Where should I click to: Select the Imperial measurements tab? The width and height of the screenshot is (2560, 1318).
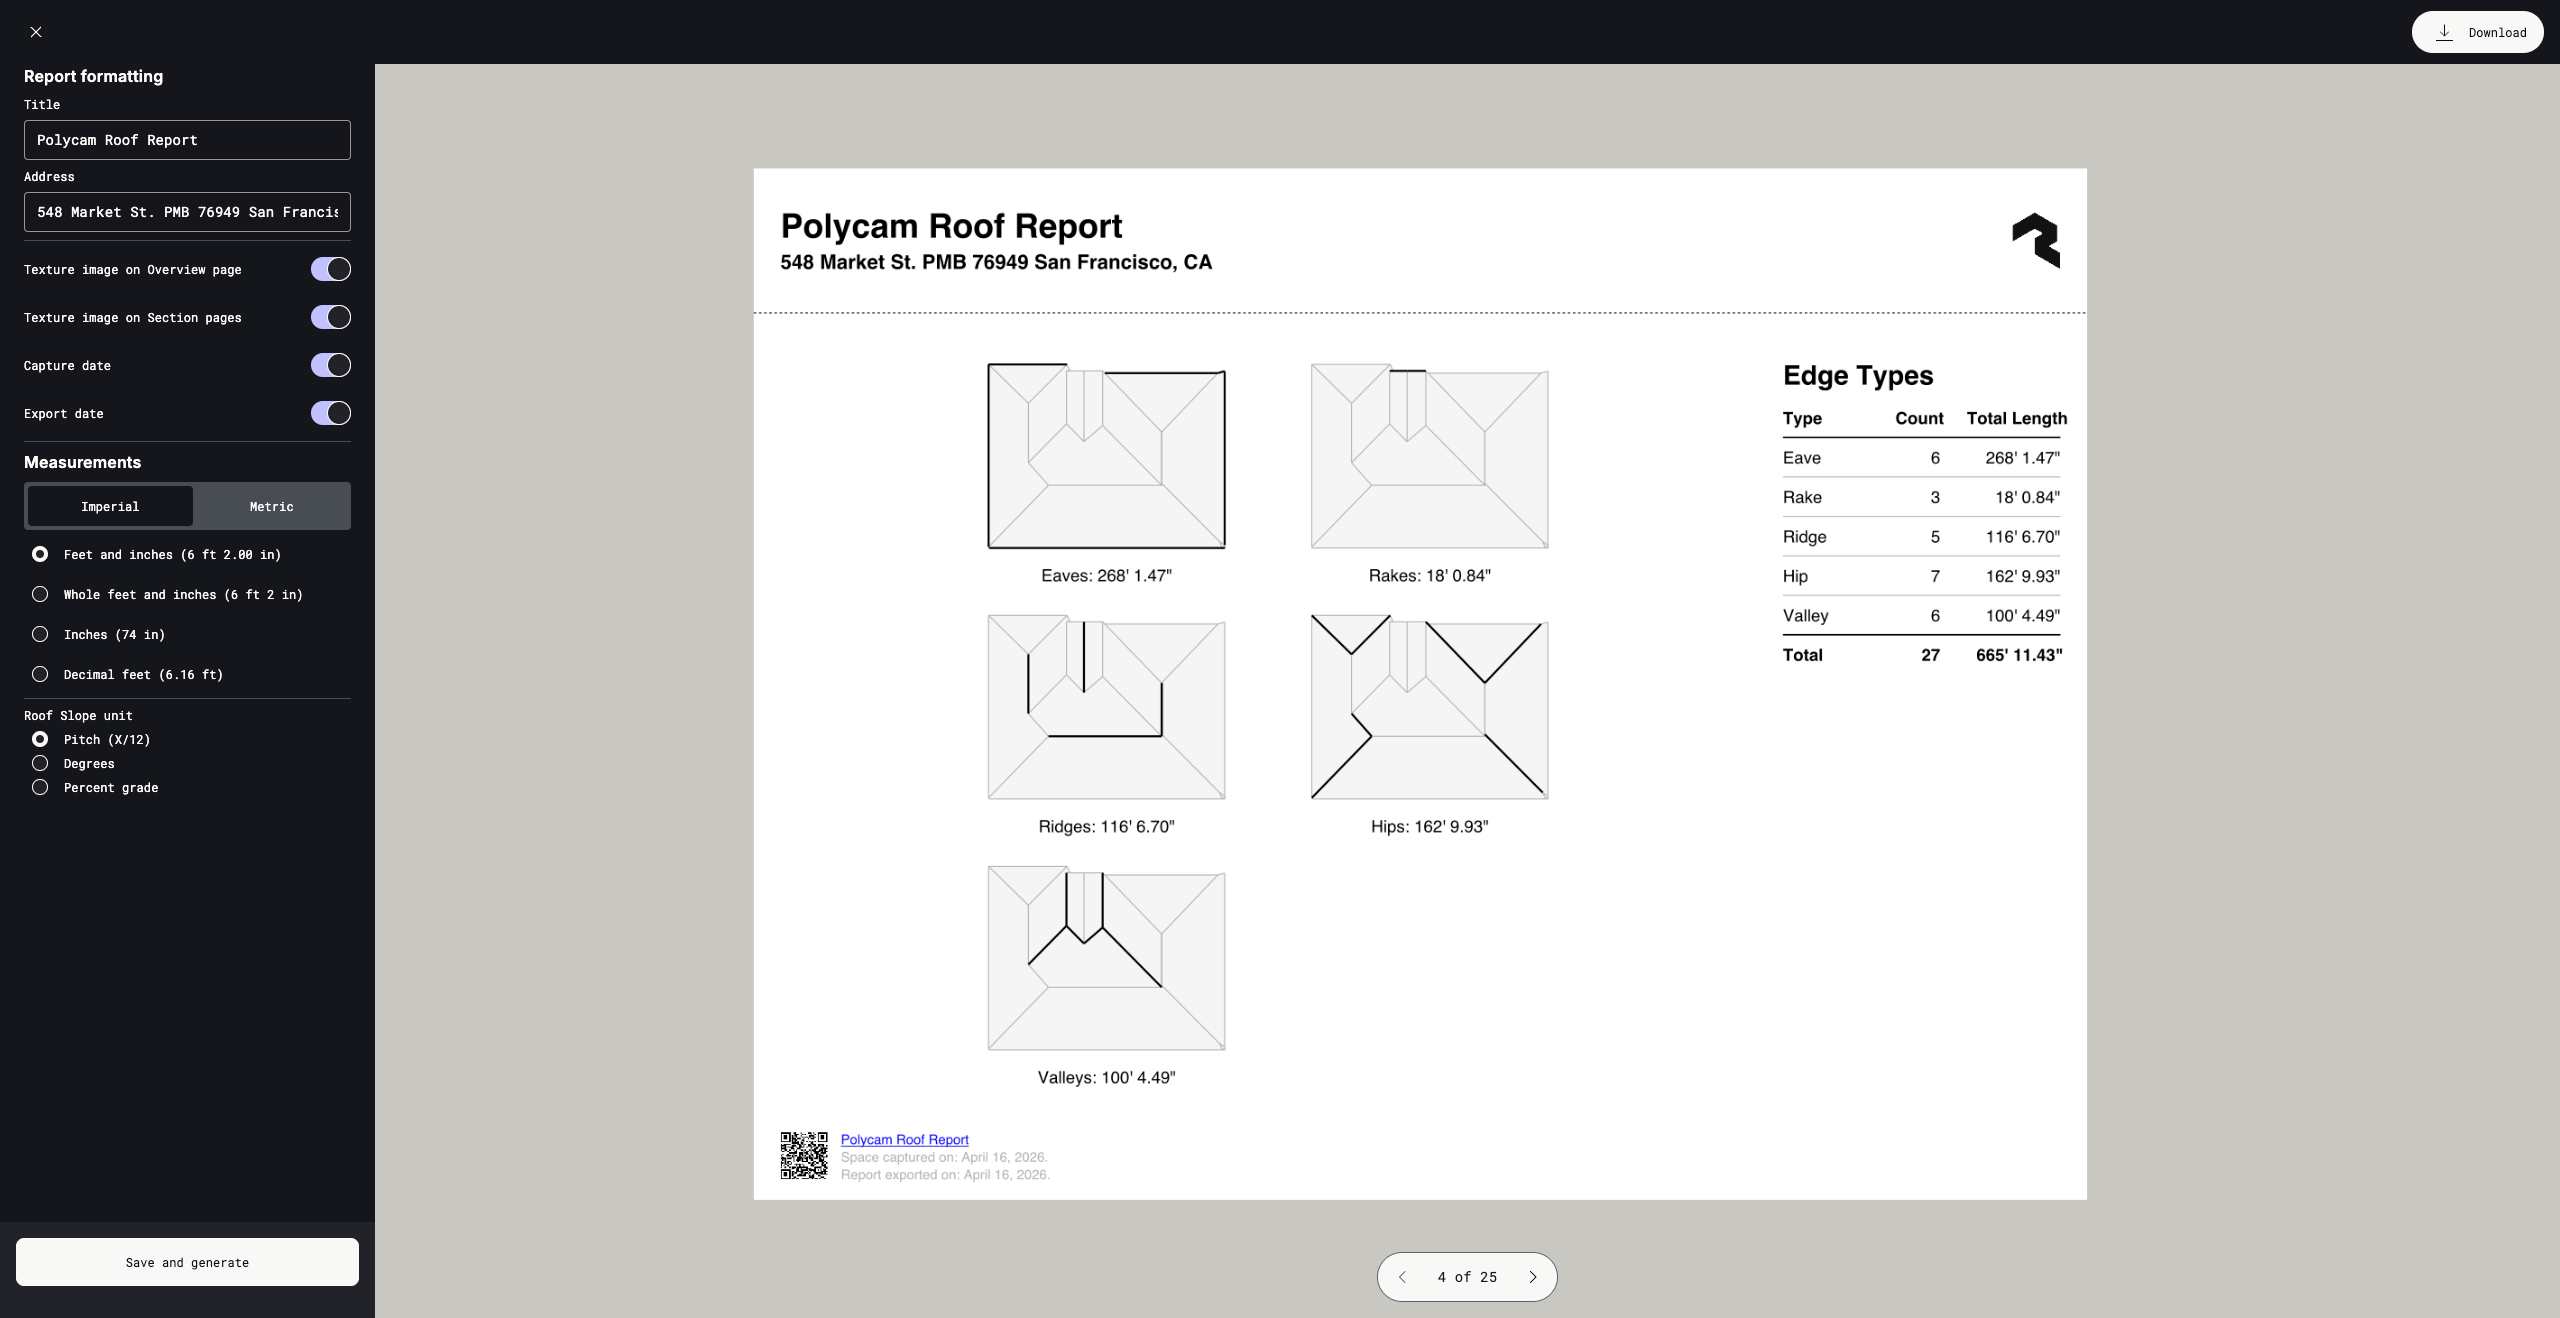(x=110, y=507)
